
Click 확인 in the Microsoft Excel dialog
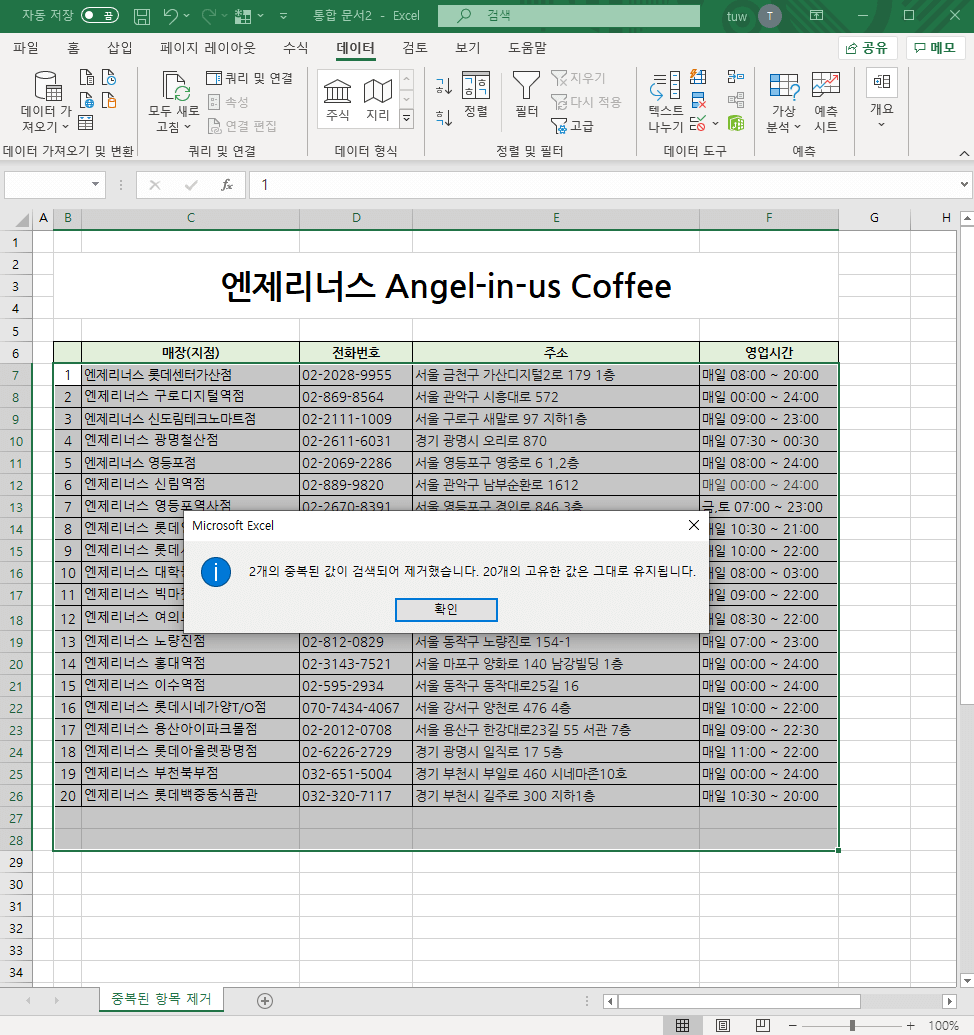pyautogui.click(x=446, y=609)
